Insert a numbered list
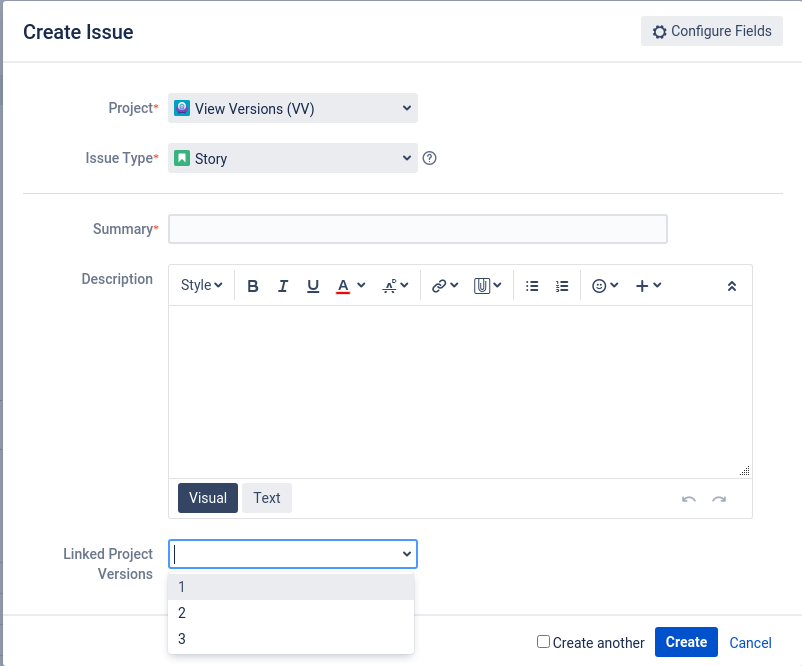802x666 pixels. (x=562, y=286)
